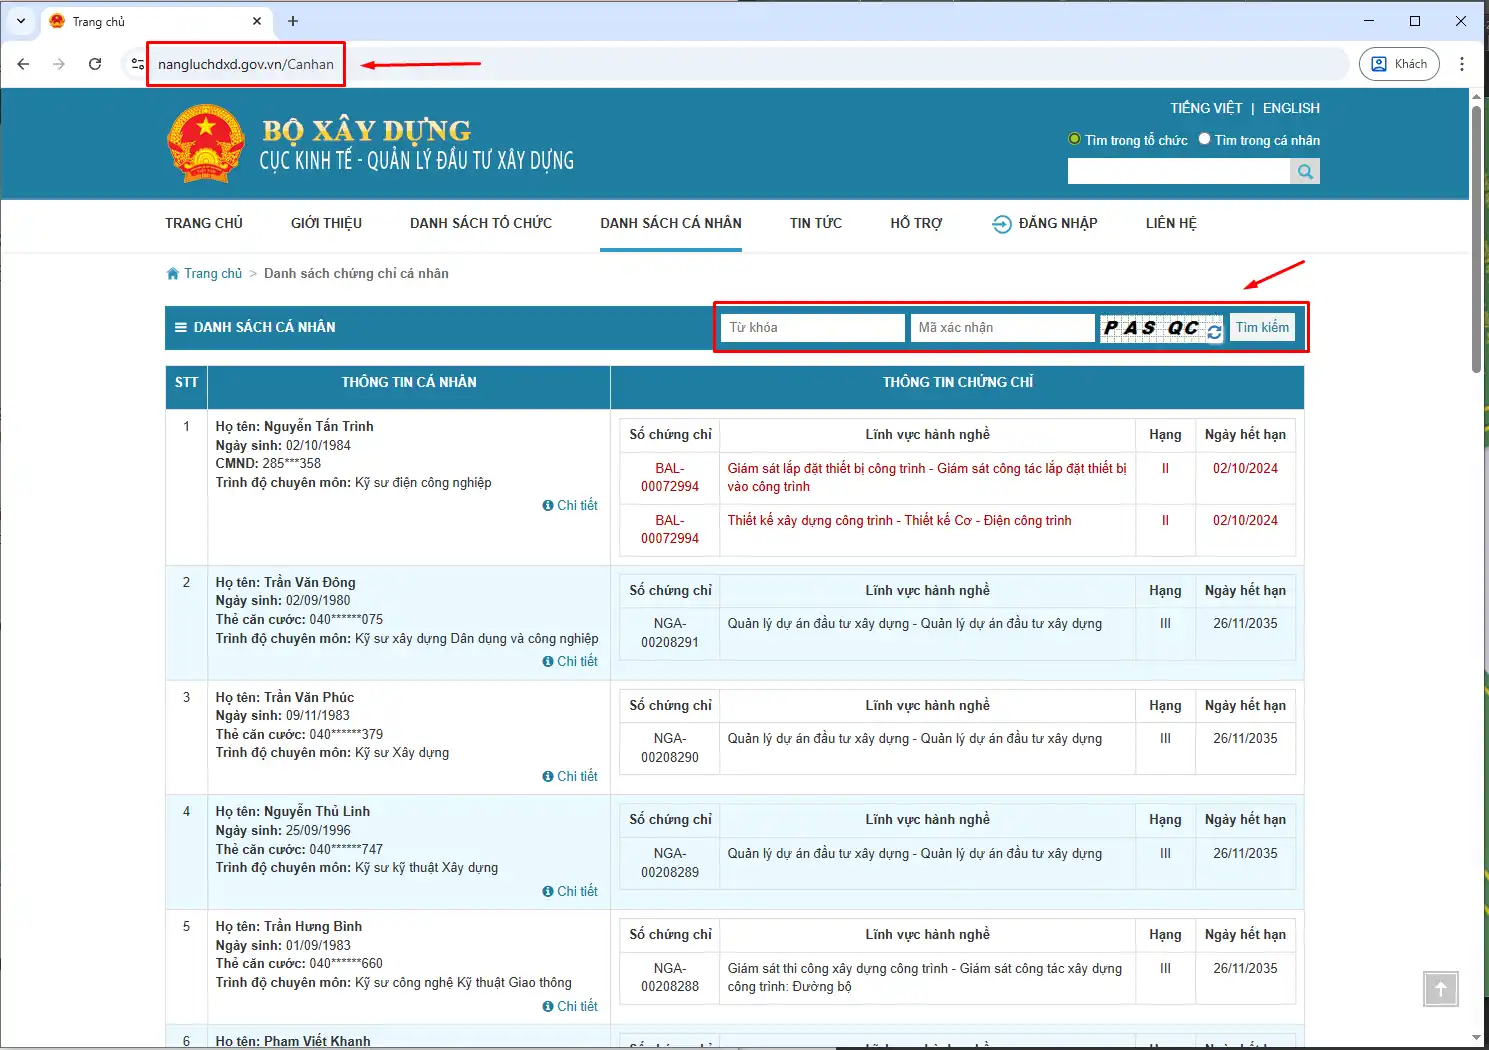Click the search magnifier icon in header
The height and width of the screenshot is (1050, 1489).
(1304, 172)
